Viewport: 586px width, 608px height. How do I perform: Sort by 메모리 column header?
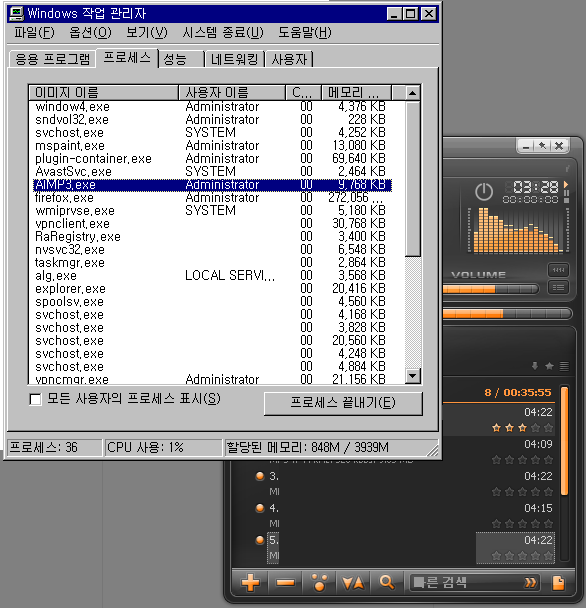tap(356, 93)
